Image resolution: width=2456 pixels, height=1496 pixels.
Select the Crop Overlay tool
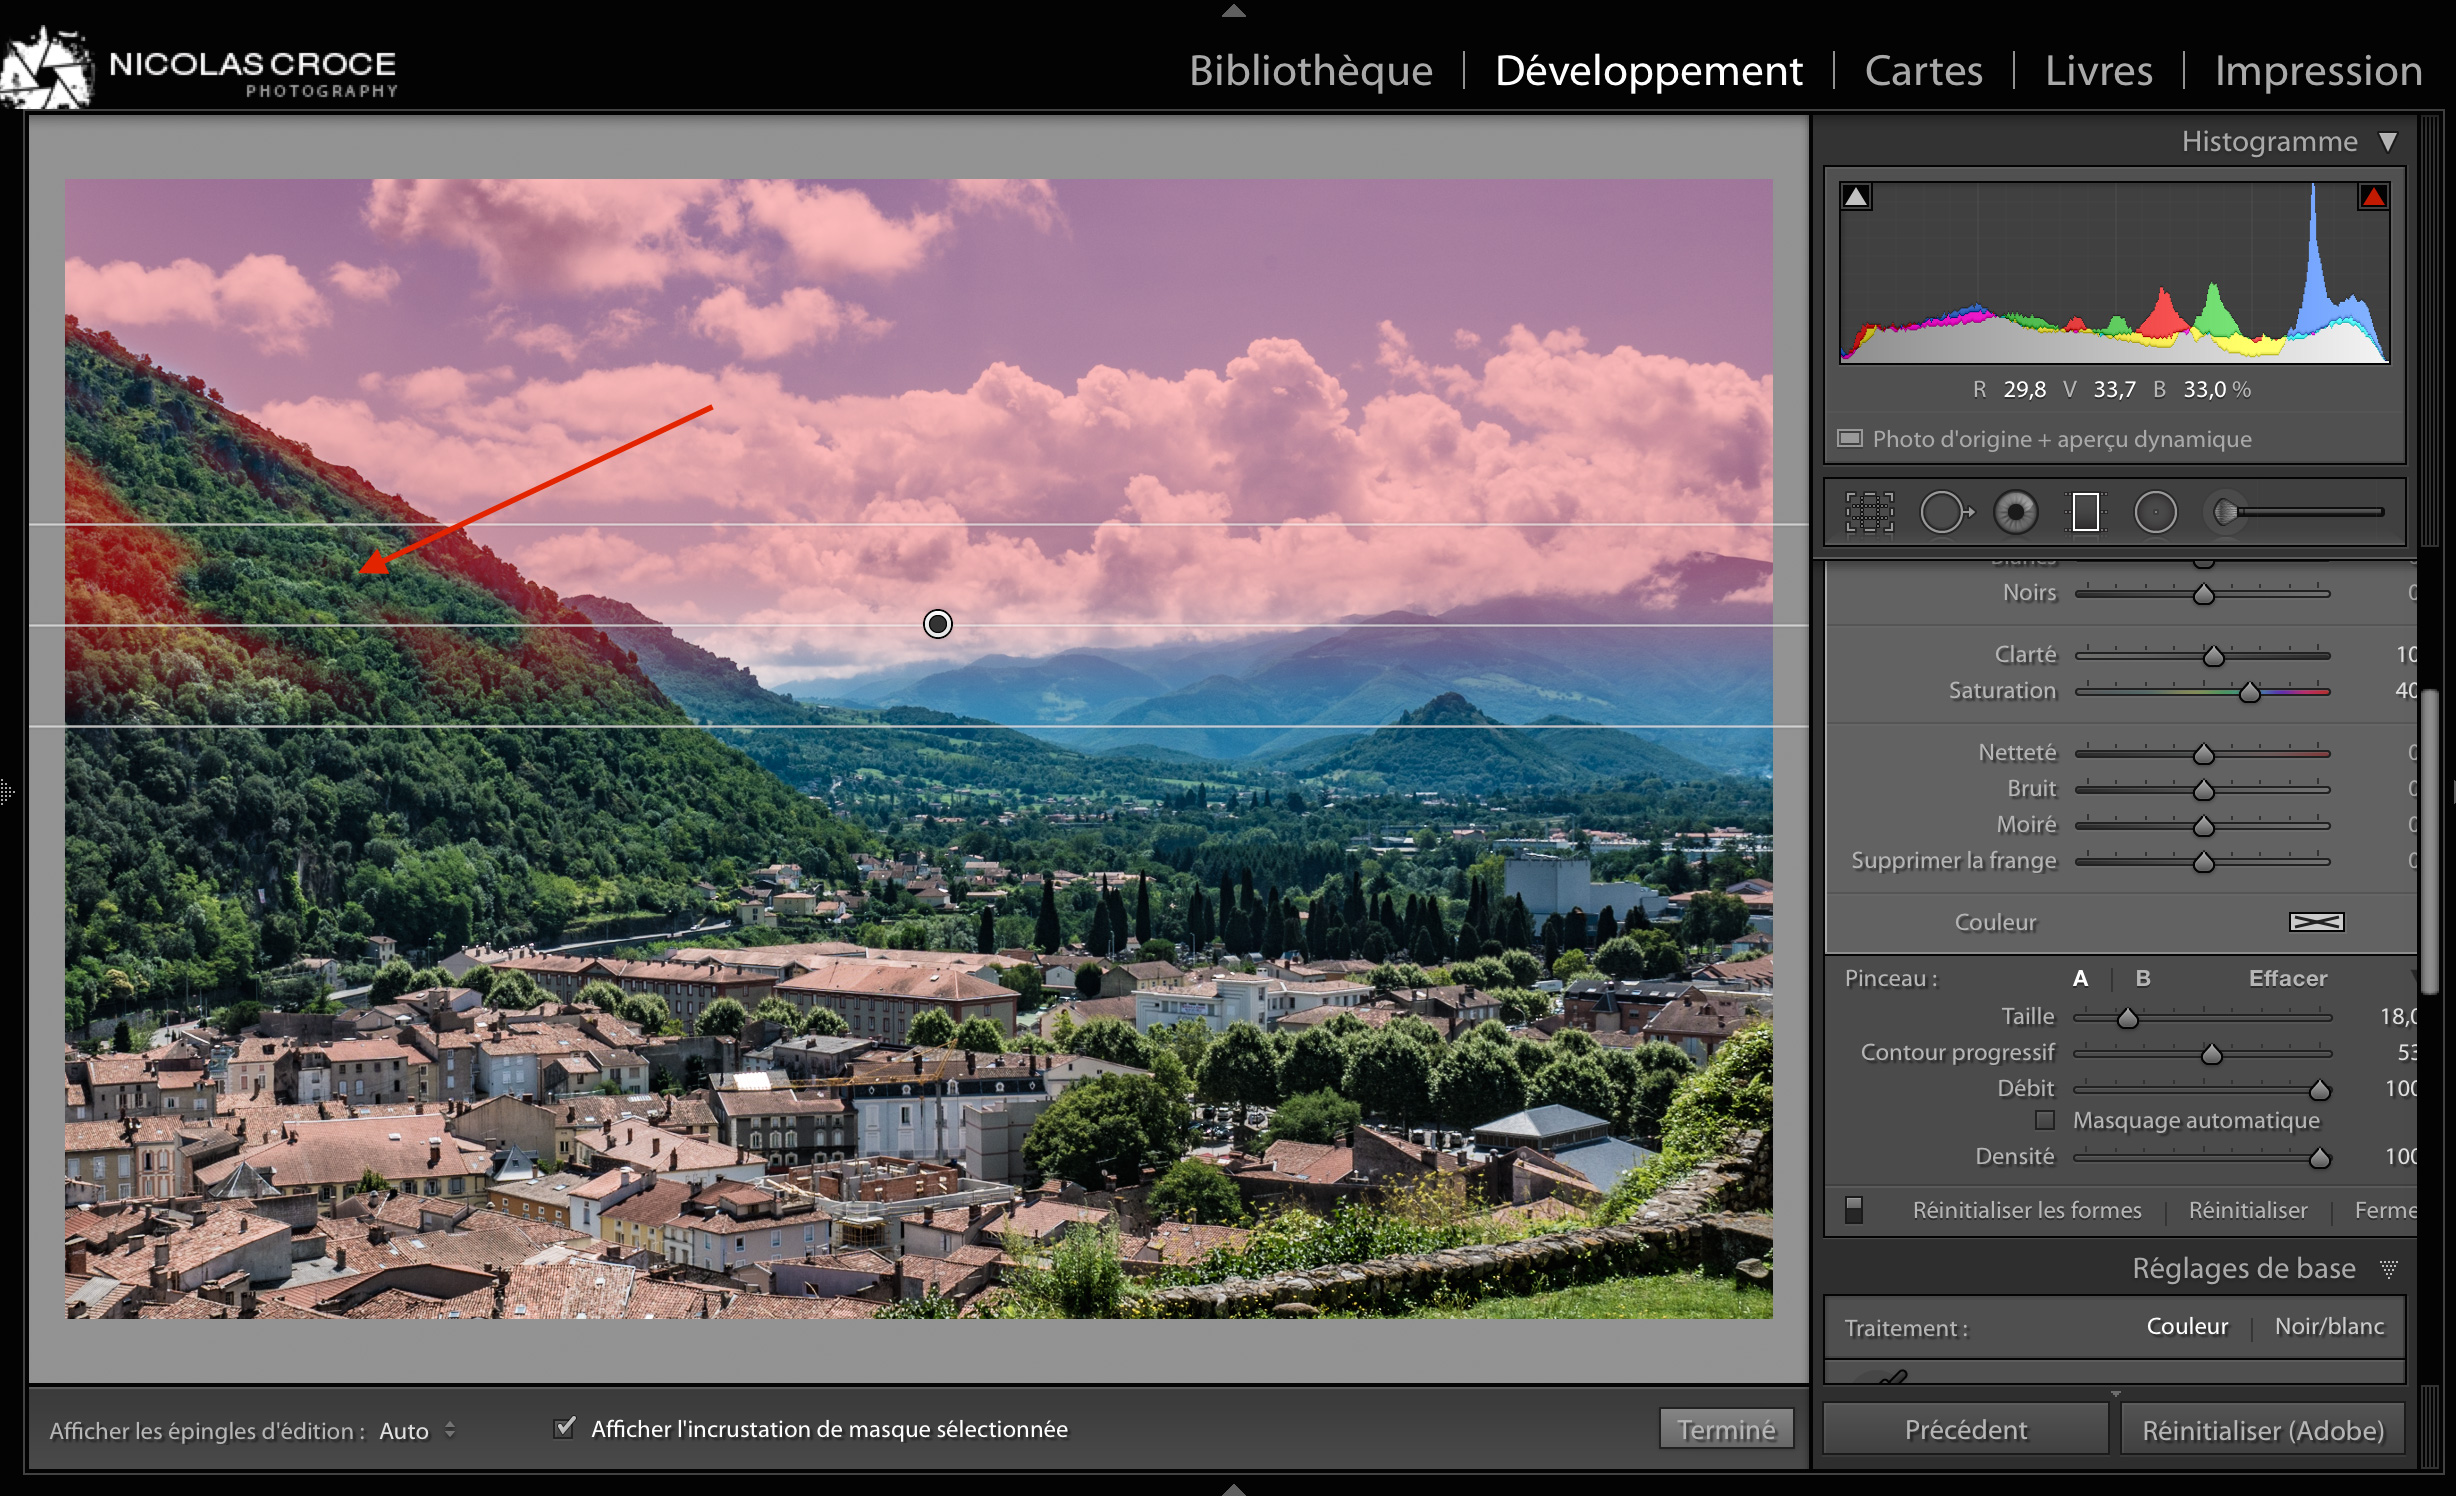click(1871, 512)
